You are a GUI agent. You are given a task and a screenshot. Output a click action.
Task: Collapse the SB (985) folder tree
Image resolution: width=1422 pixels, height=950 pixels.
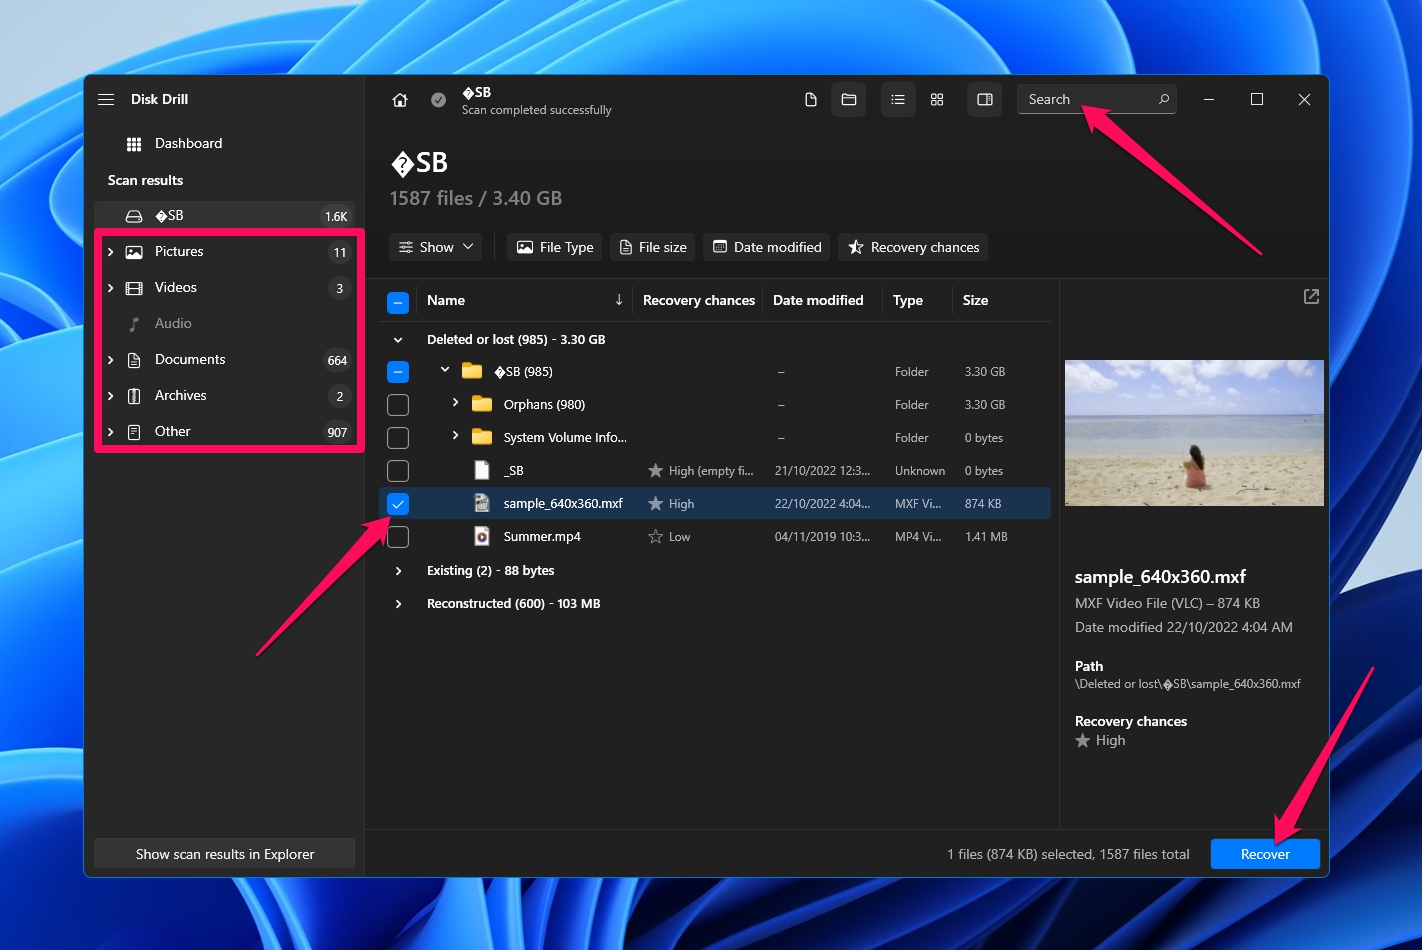[445, 370]
